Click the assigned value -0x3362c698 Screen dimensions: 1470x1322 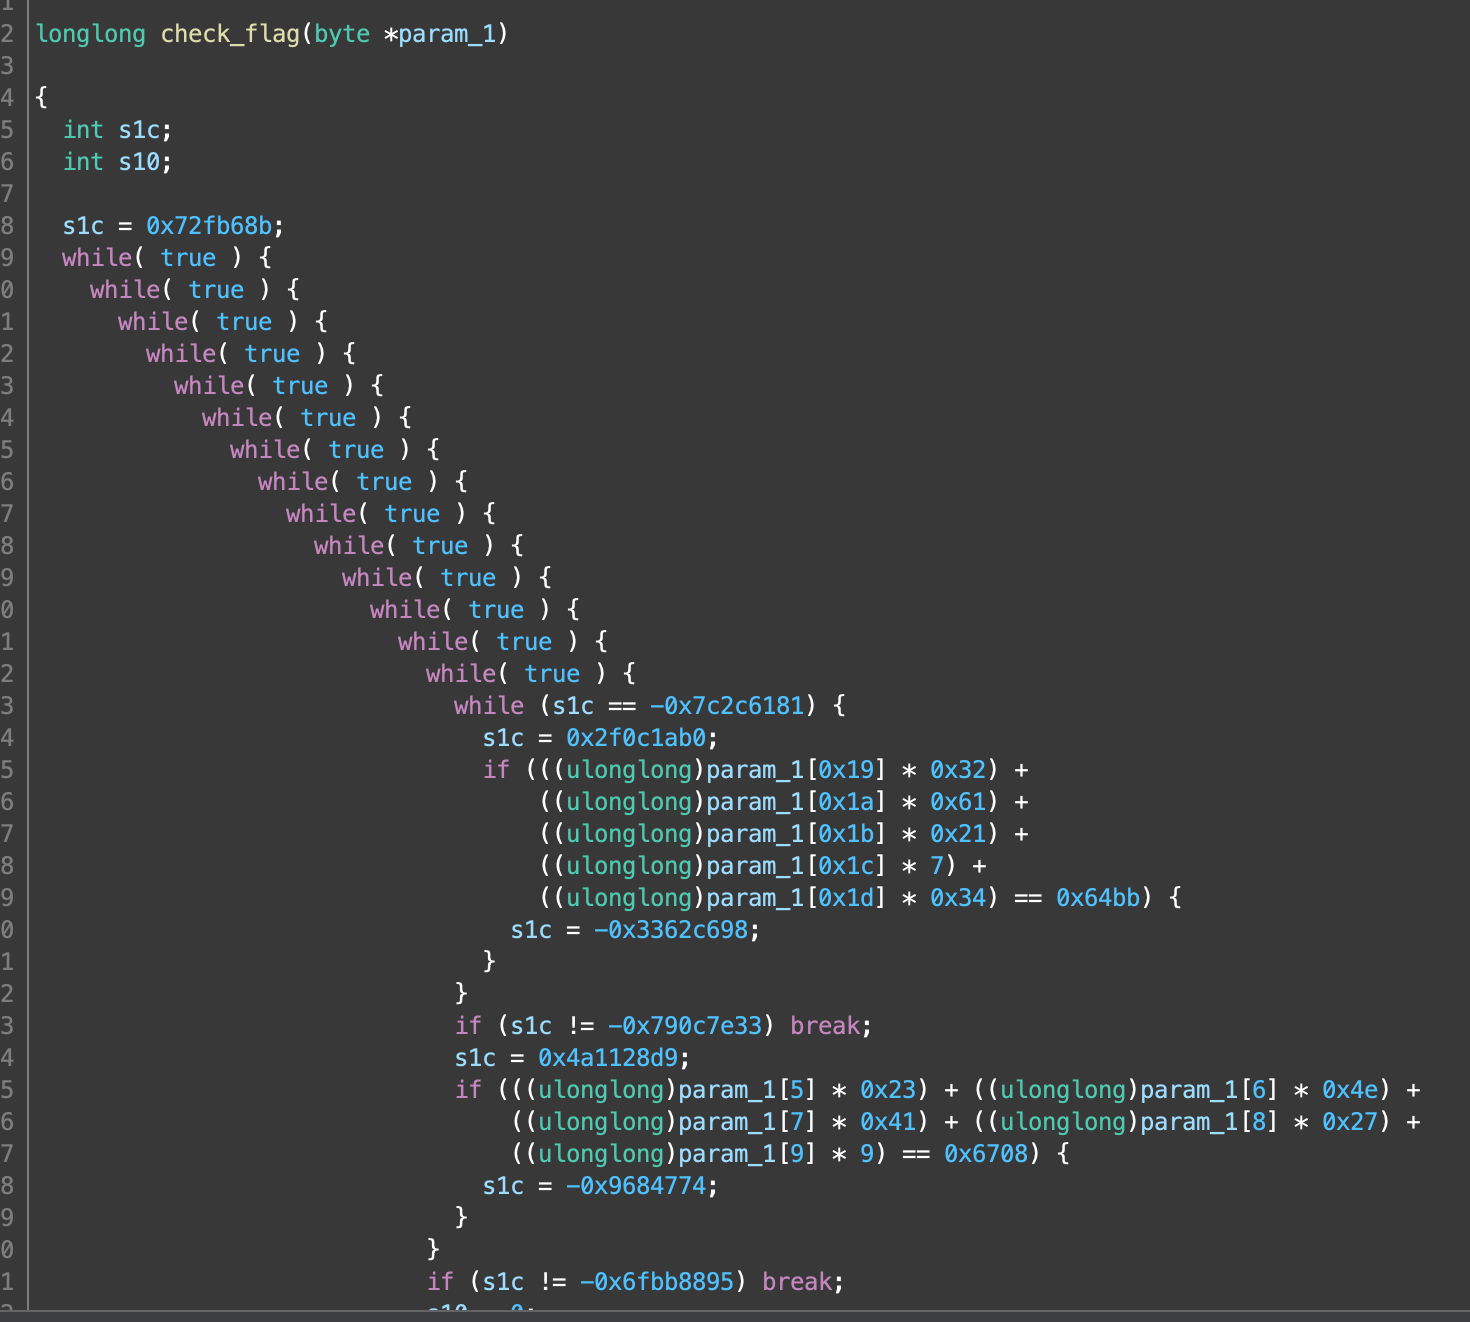[x=671, y=930]
